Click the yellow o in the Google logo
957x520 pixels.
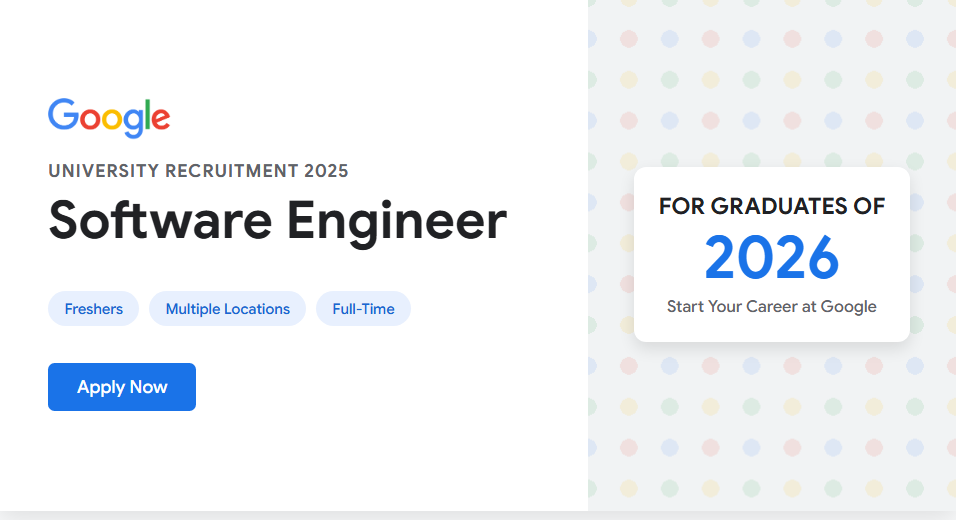click(x=111, y=120)
